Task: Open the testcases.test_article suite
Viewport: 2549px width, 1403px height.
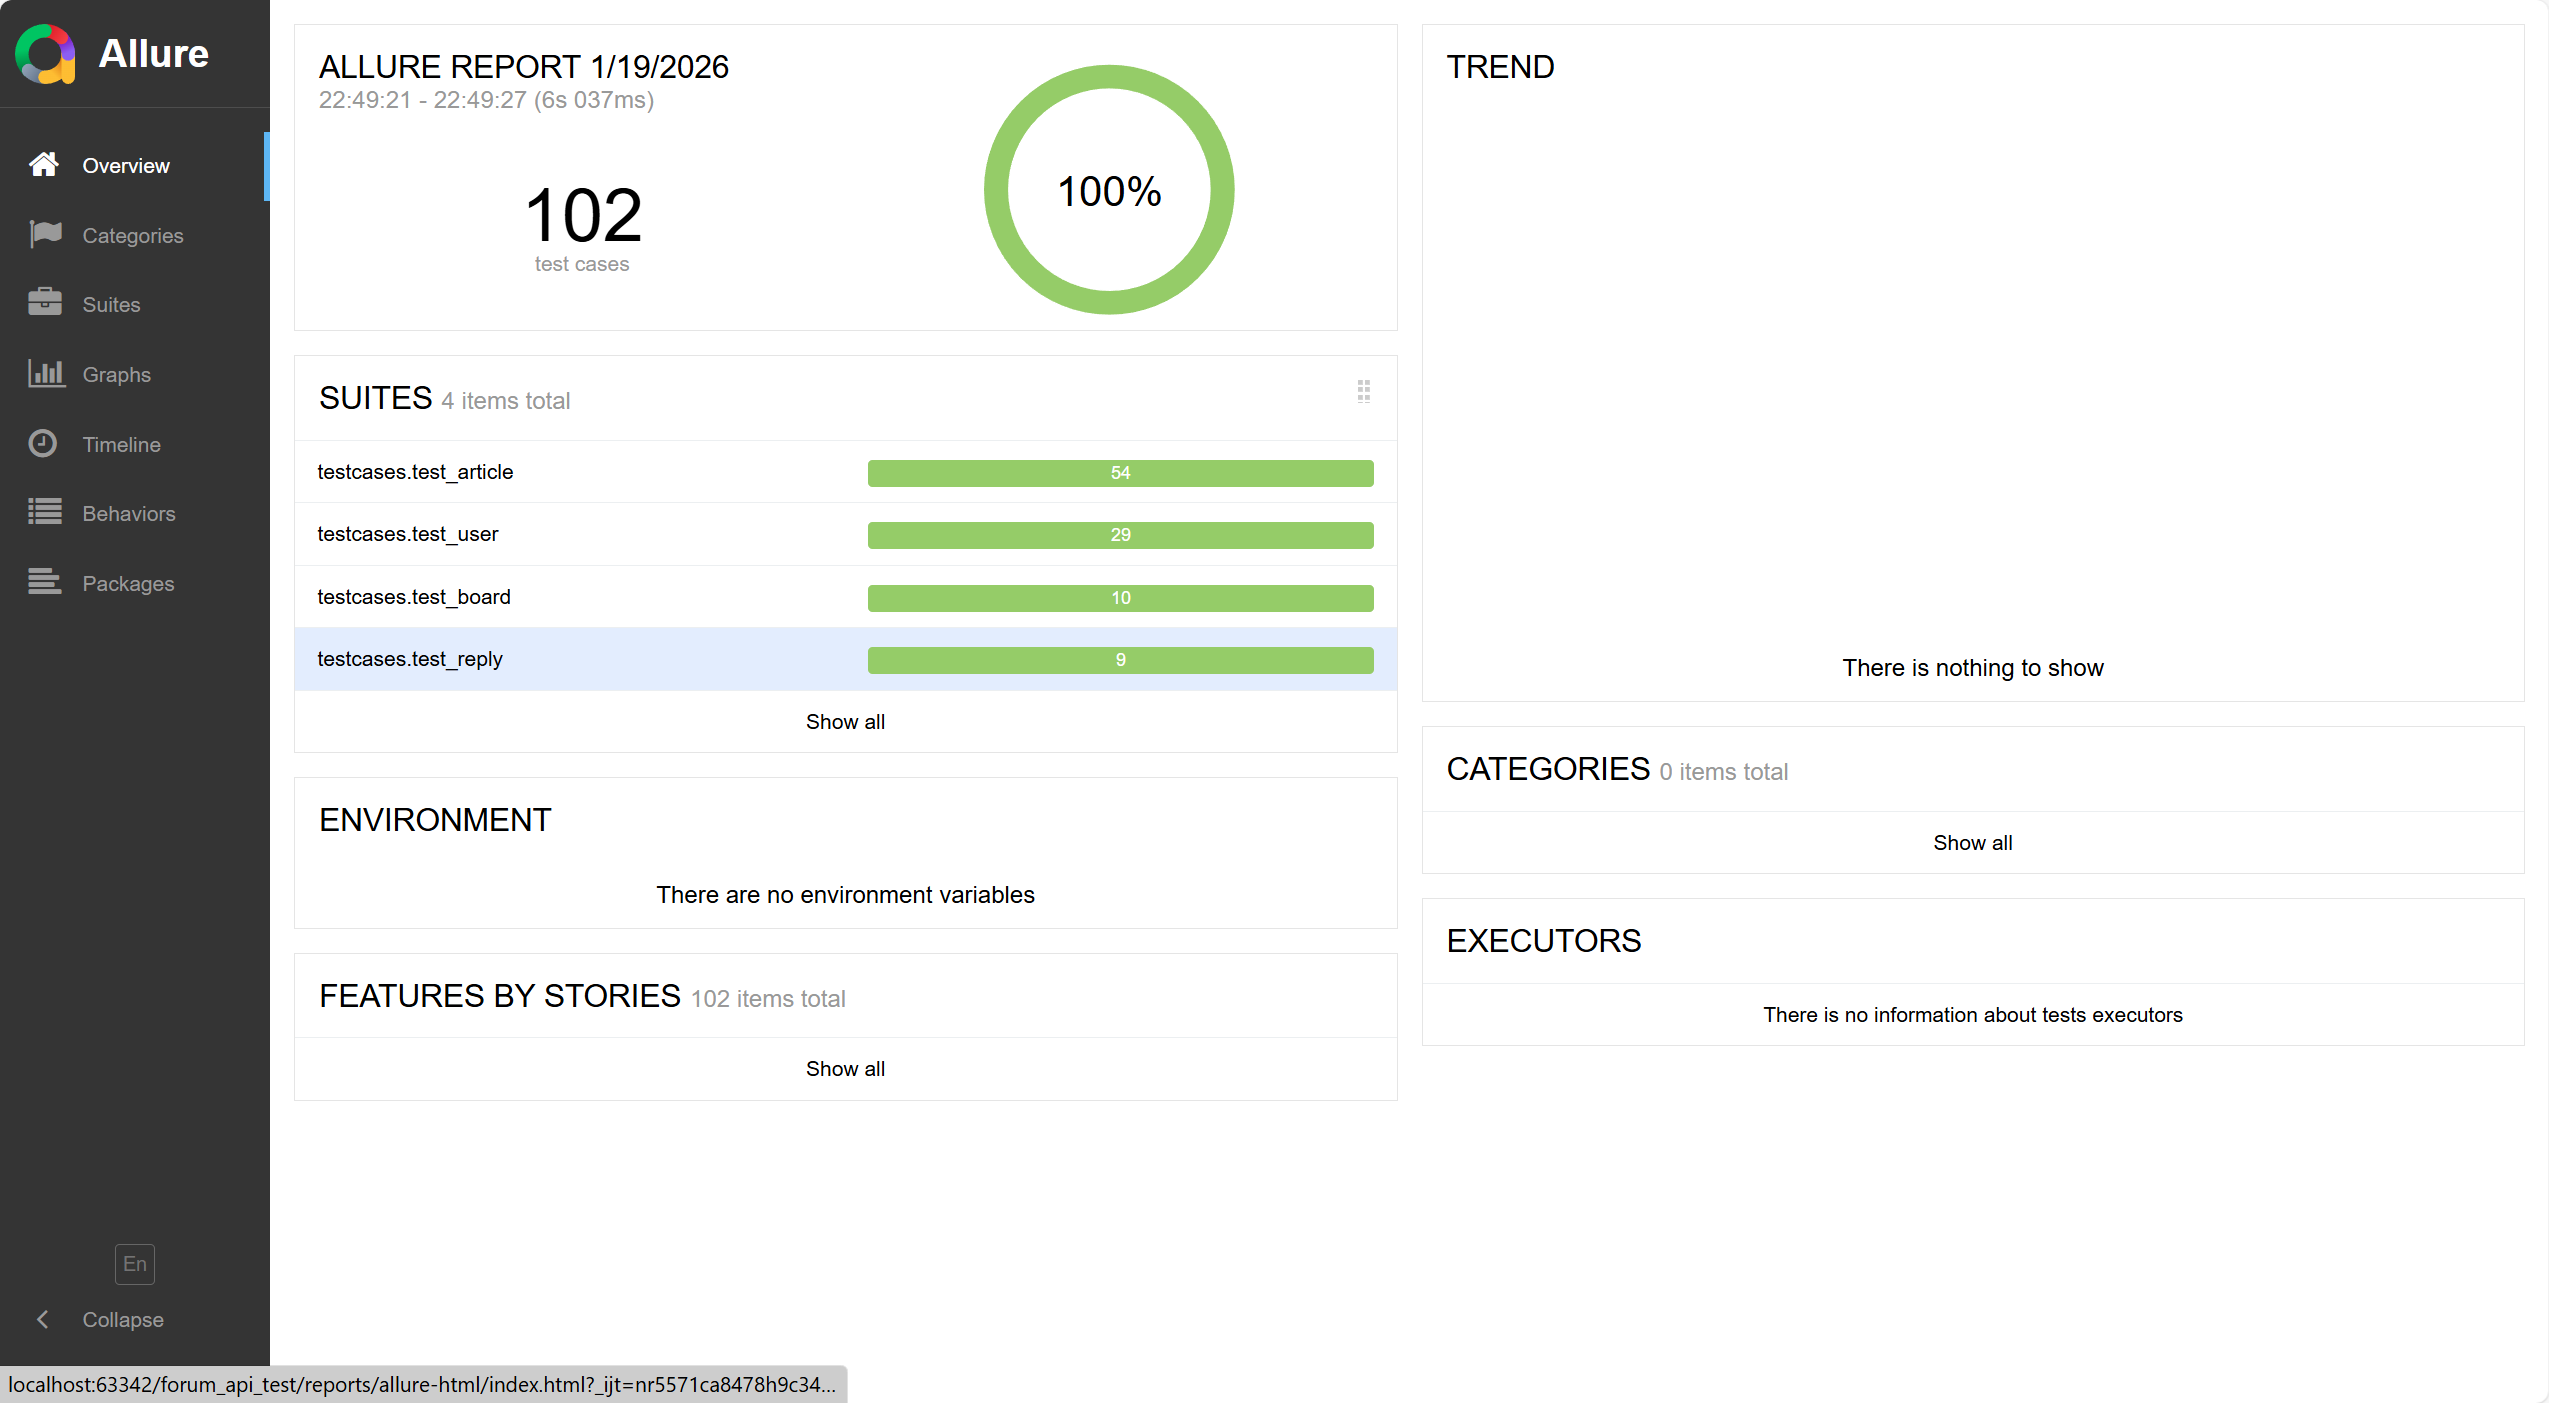Action: point(415,472)
